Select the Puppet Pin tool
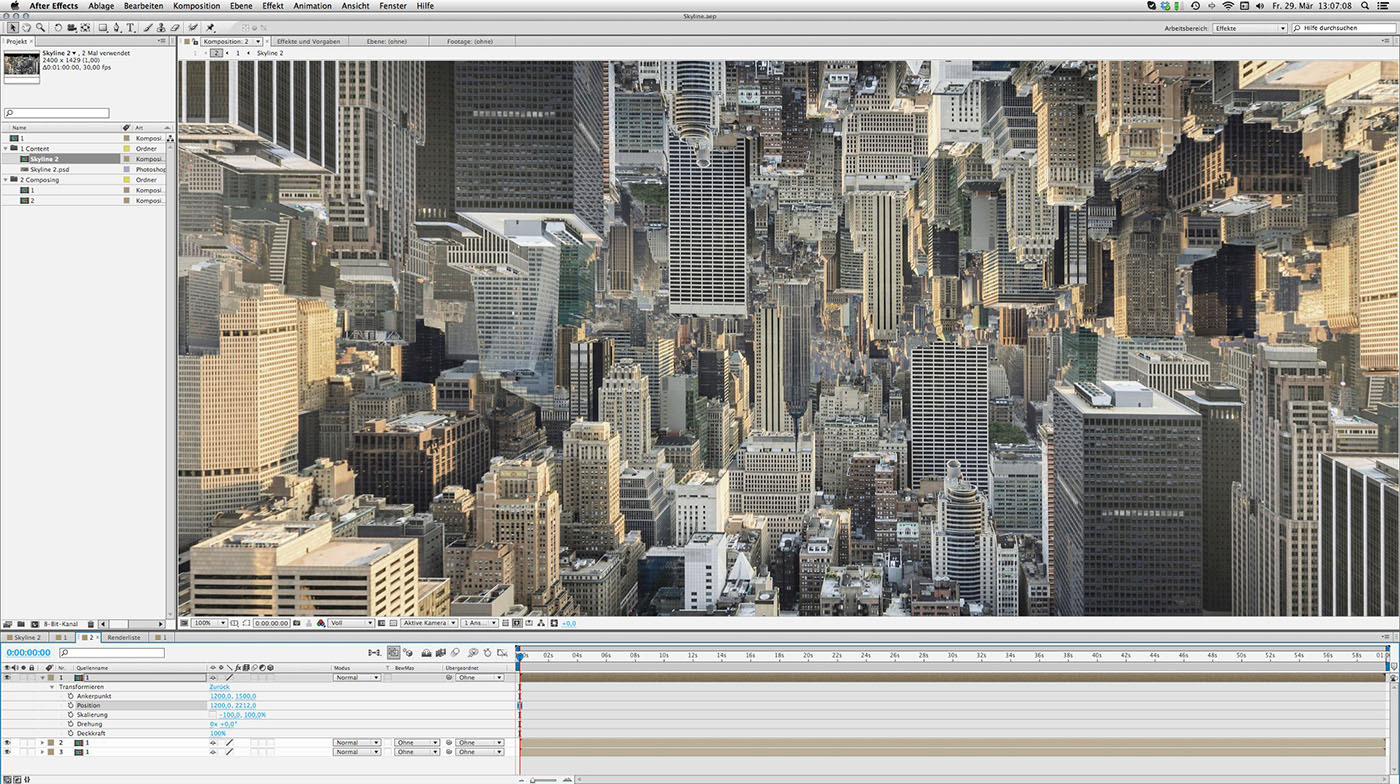 coord(210,28)
